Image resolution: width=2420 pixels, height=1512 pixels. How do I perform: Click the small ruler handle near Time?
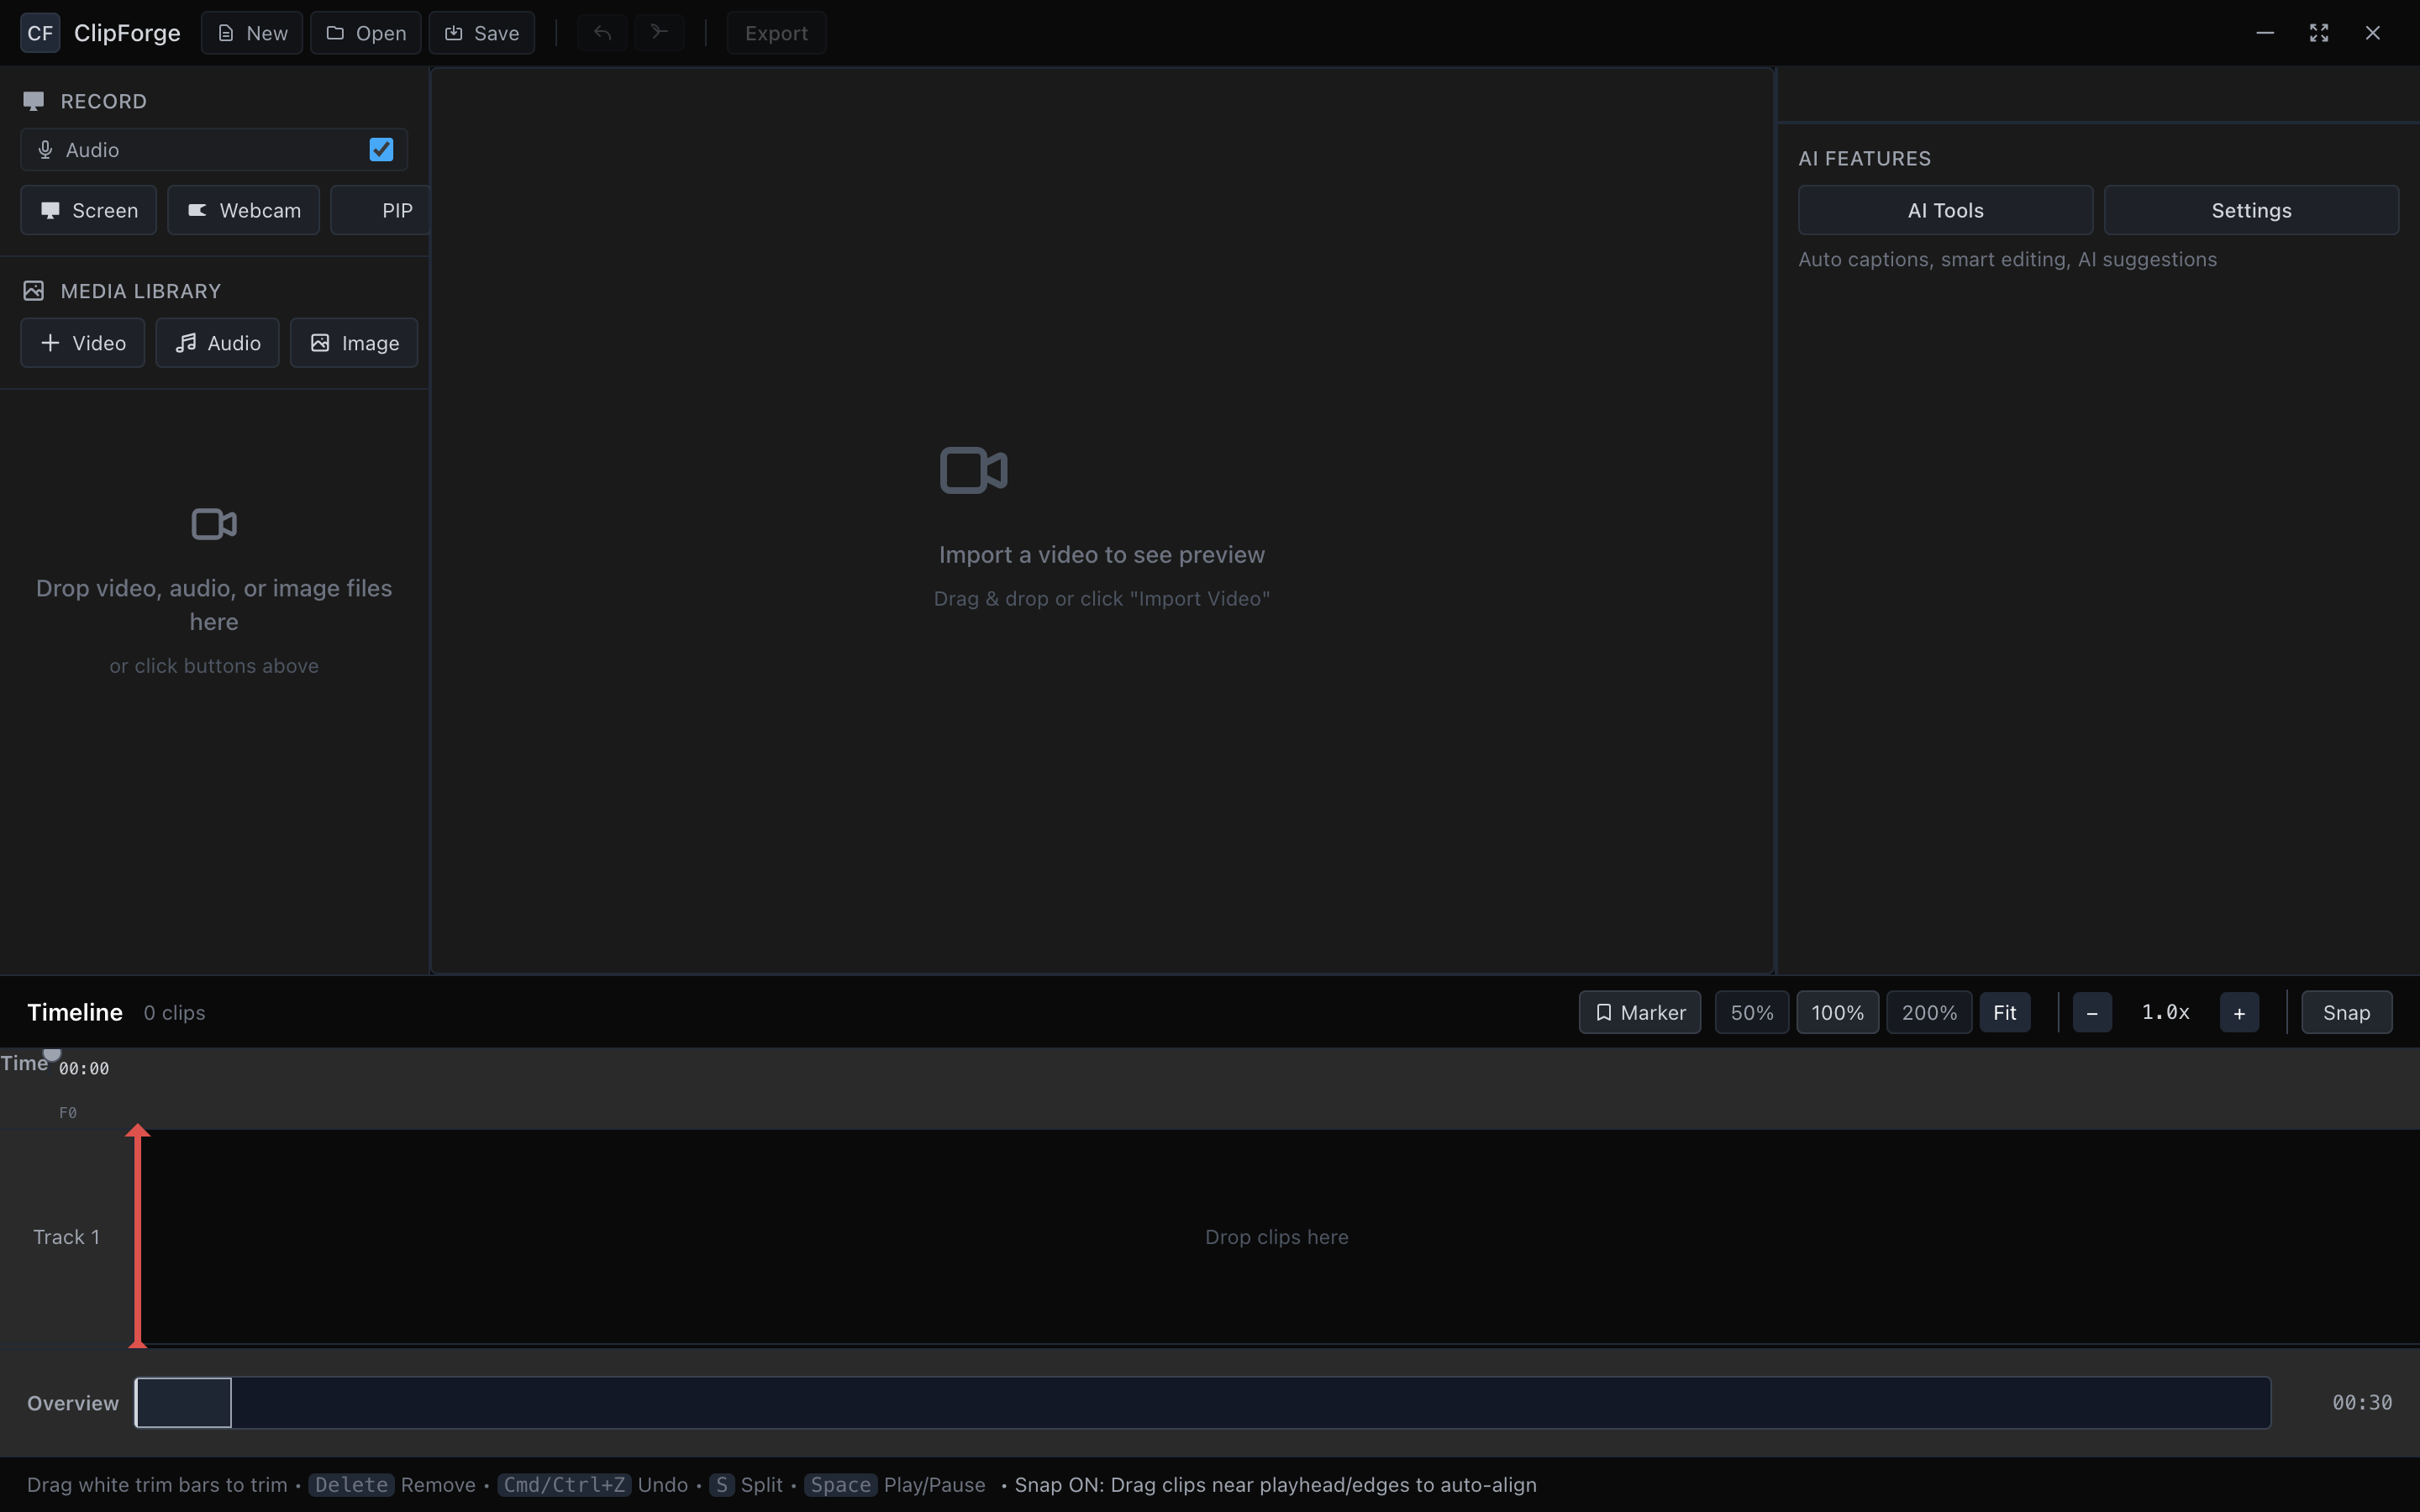(52, 1054)
